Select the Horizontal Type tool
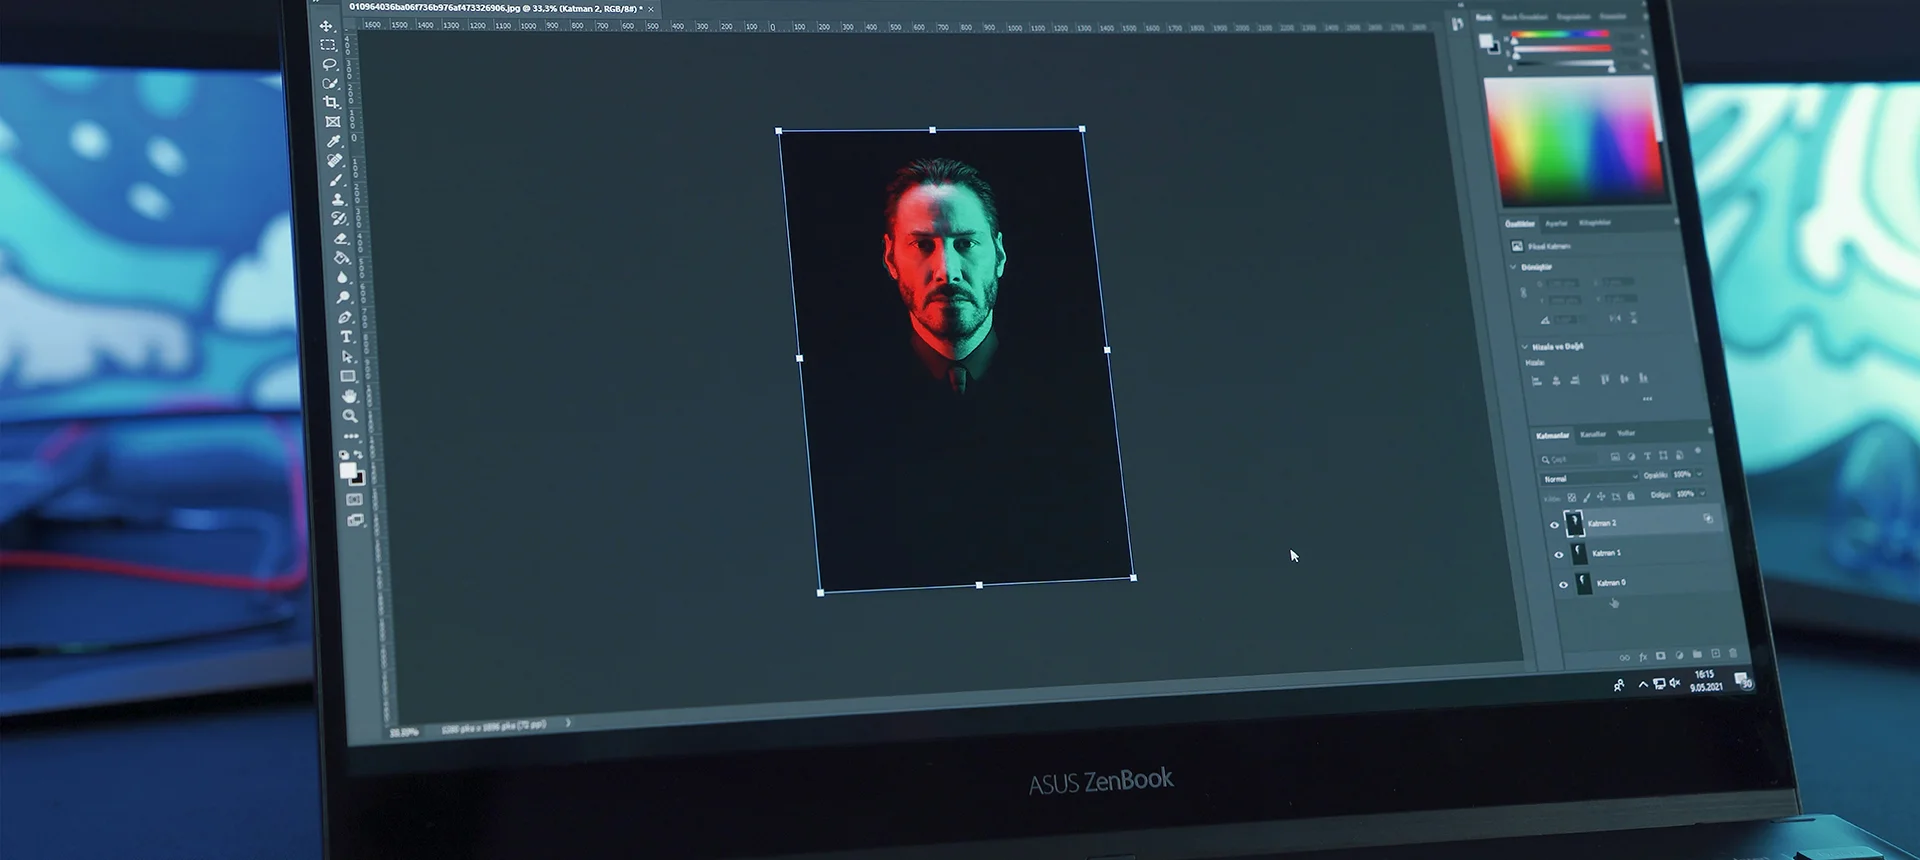This screenshot has width=1920, height=860. click(346, 337)
